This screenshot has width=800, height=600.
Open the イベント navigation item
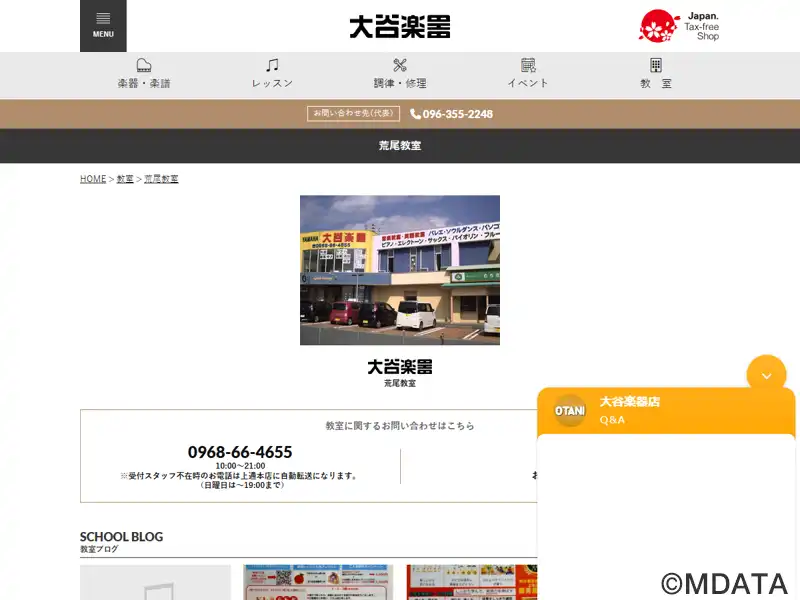coord(528,75)
